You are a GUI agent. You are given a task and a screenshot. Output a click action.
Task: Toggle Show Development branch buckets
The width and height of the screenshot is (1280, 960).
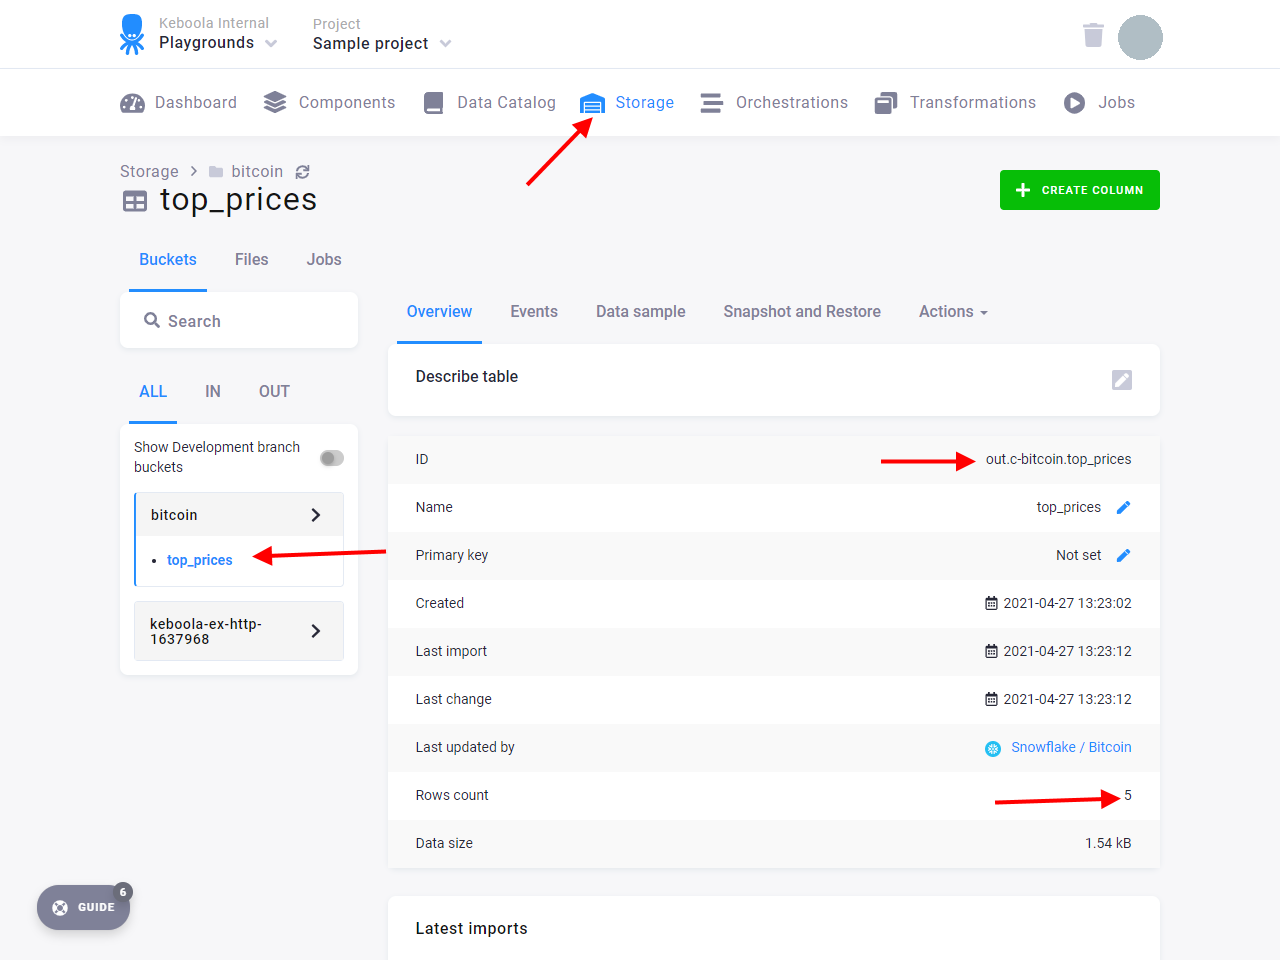point(332,458)
